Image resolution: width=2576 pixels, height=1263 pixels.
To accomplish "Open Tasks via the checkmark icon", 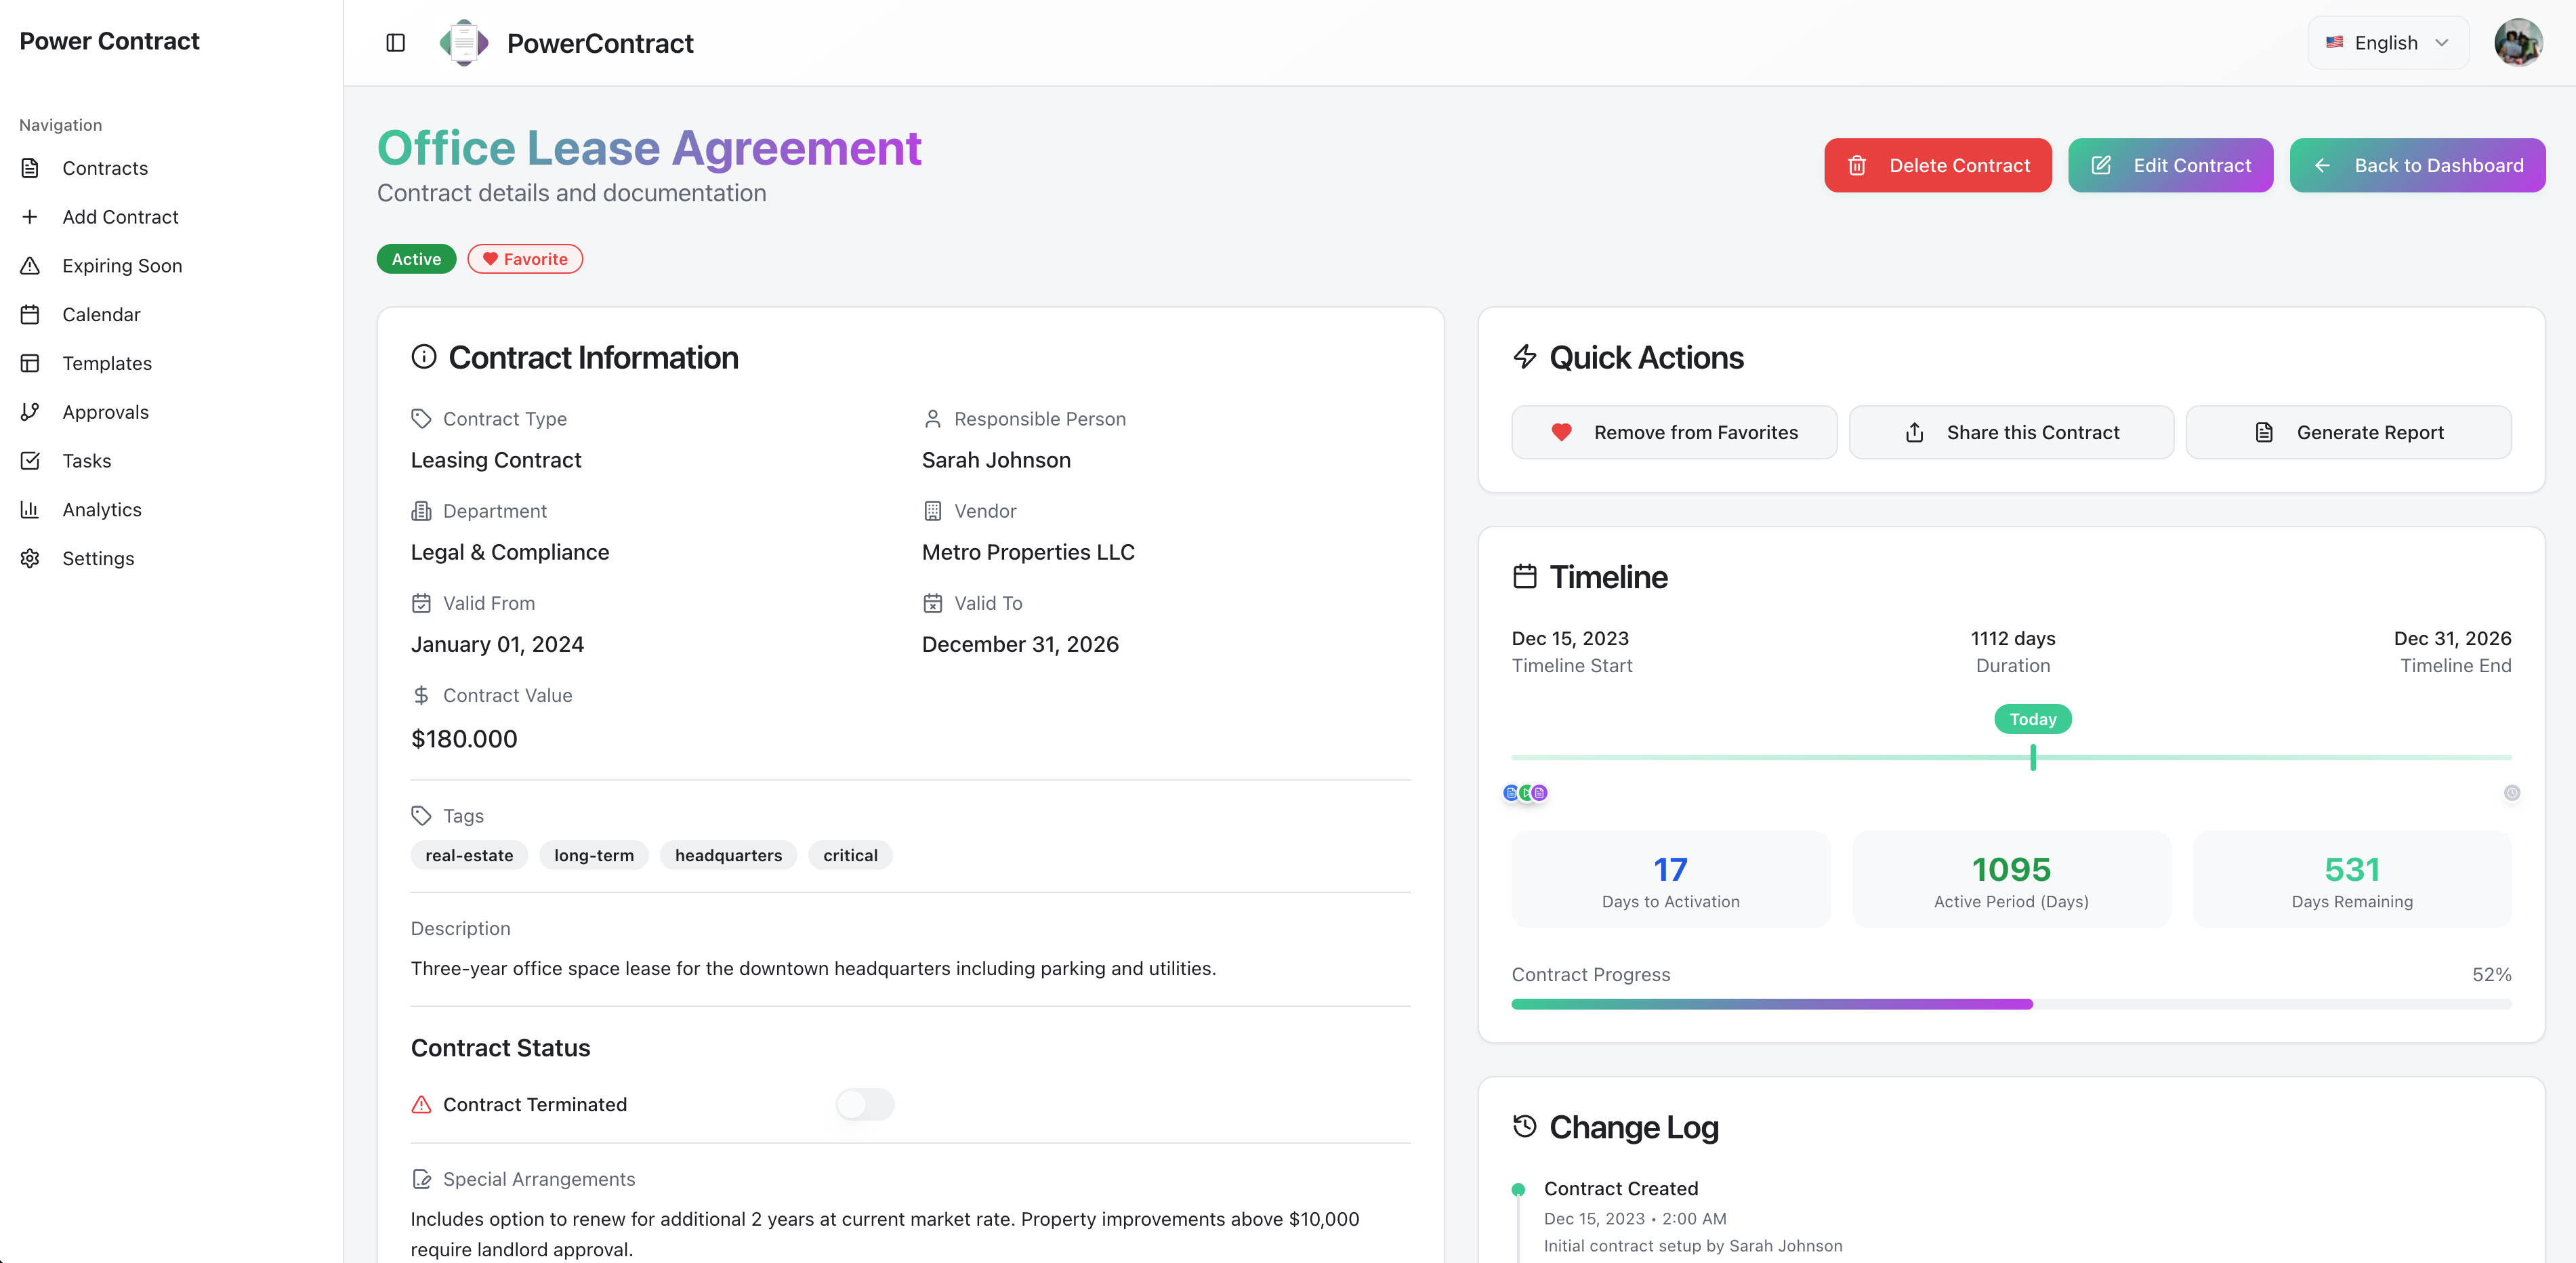I will (x=30, y=460).
